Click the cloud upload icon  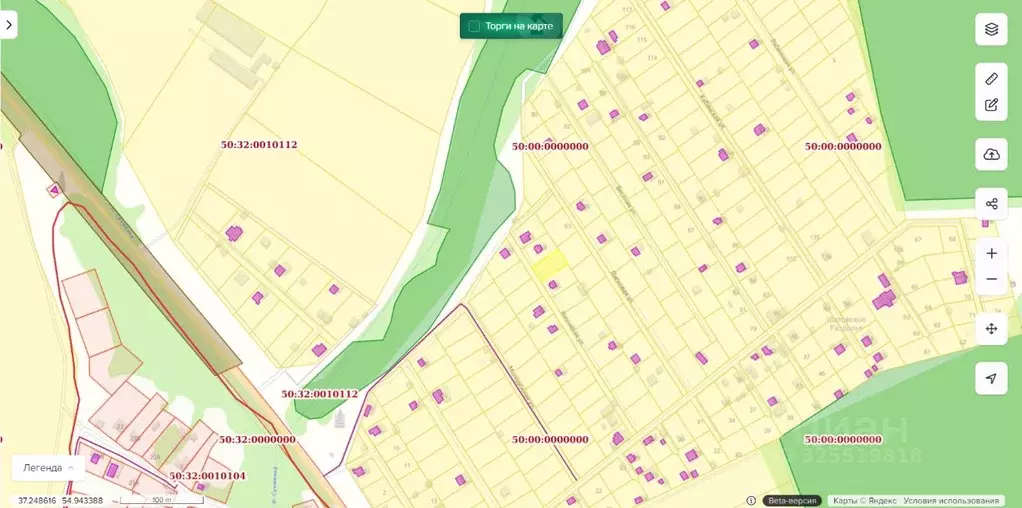tap(991, 154)
